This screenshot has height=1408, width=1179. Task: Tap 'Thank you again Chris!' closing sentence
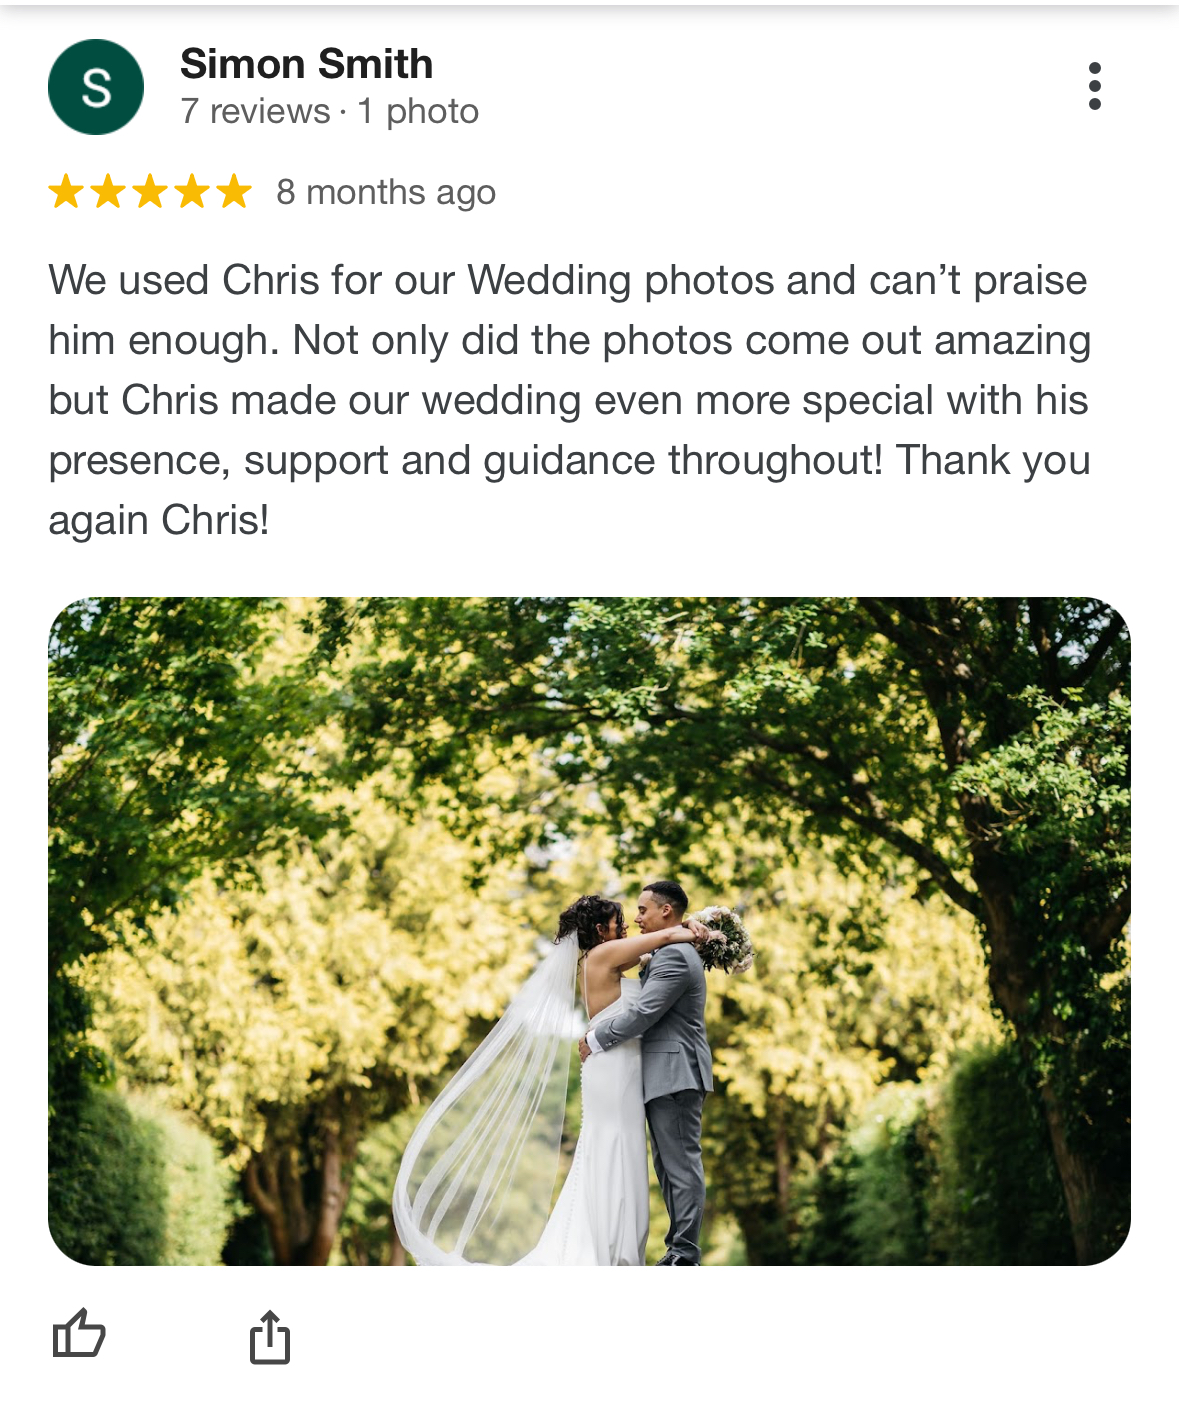pos(569,490)
